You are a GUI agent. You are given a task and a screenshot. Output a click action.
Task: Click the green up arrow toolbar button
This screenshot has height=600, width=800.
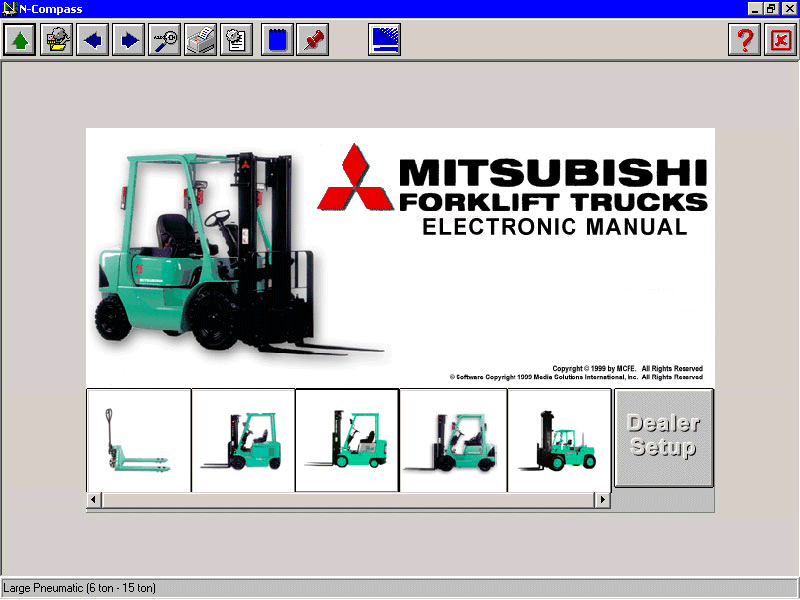point(20,39)
